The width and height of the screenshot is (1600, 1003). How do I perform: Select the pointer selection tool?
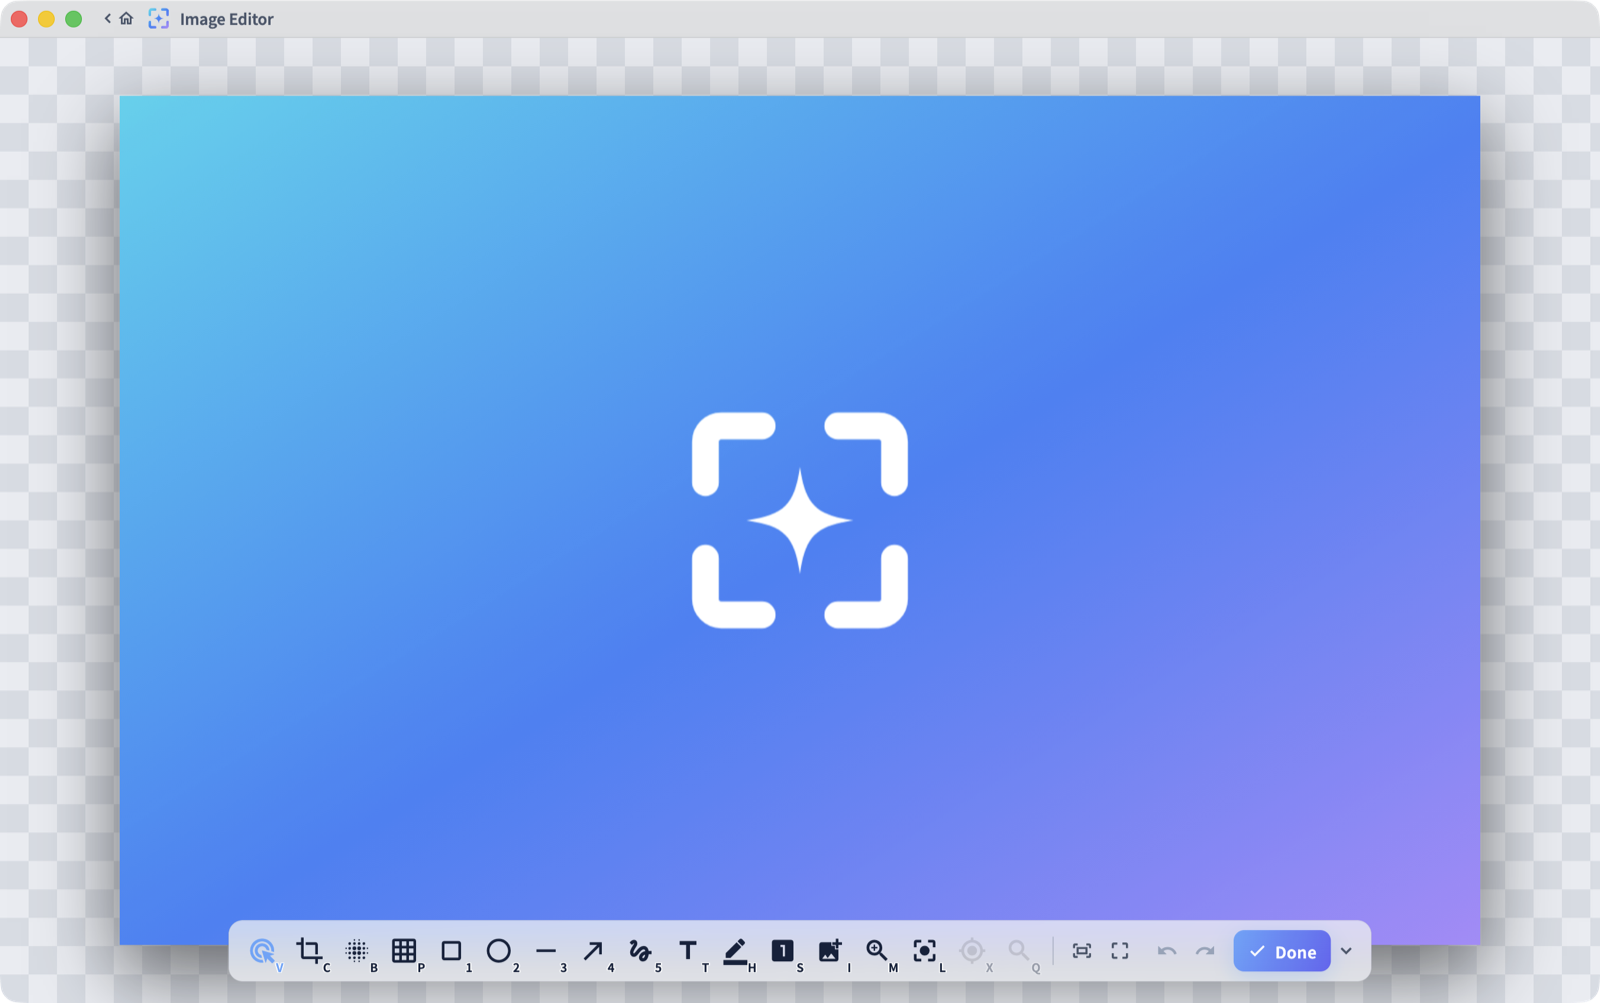point(262,951)
